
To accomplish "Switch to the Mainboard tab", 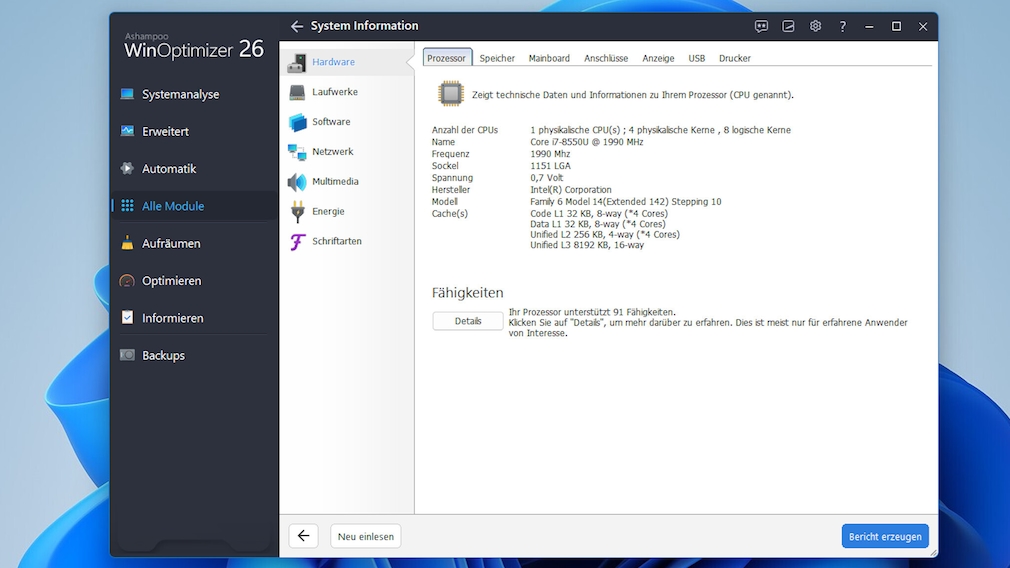I will [549, 58].
